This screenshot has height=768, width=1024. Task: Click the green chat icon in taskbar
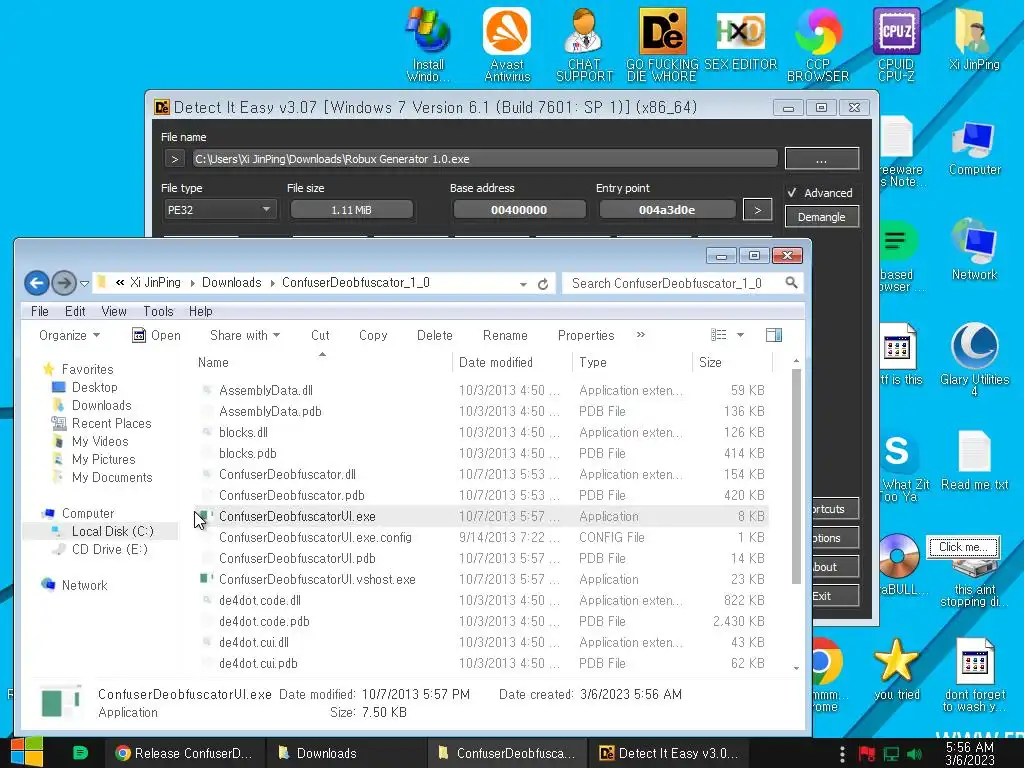[80, 753]
